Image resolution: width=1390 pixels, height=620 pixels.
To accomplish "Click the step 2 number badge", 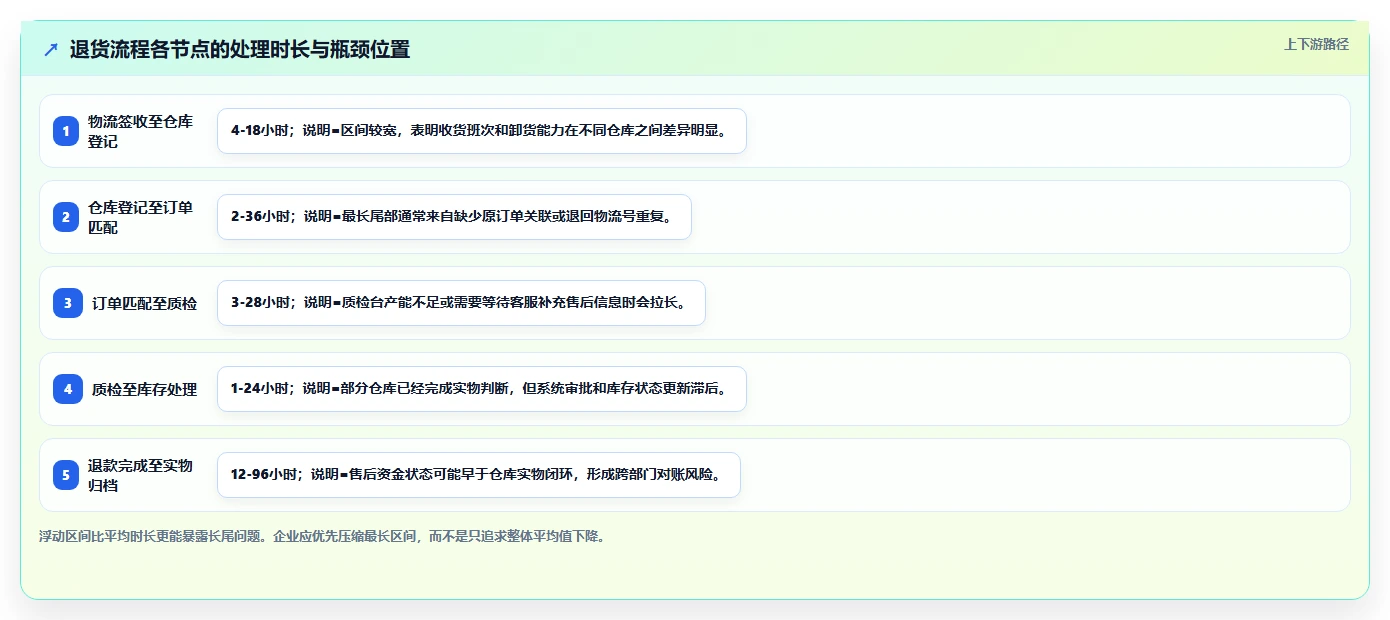I will (x=66, y=217).
